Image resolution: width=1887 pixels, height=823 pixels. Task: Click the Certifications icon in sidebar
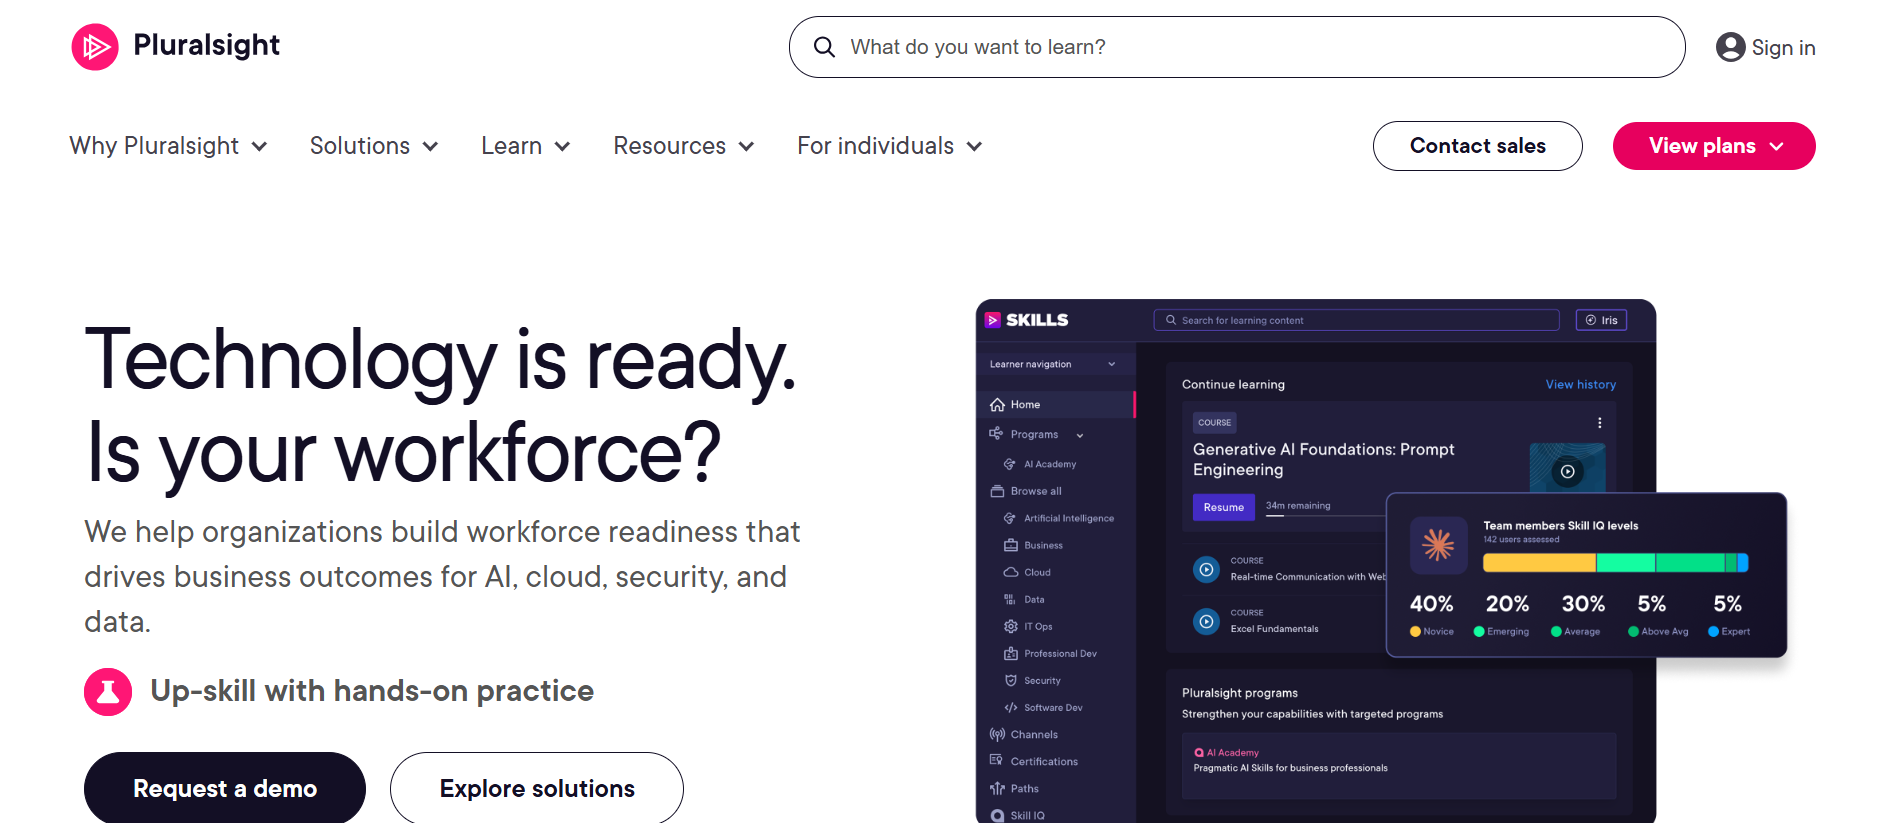pyautogui.click(x=996, y=760)
